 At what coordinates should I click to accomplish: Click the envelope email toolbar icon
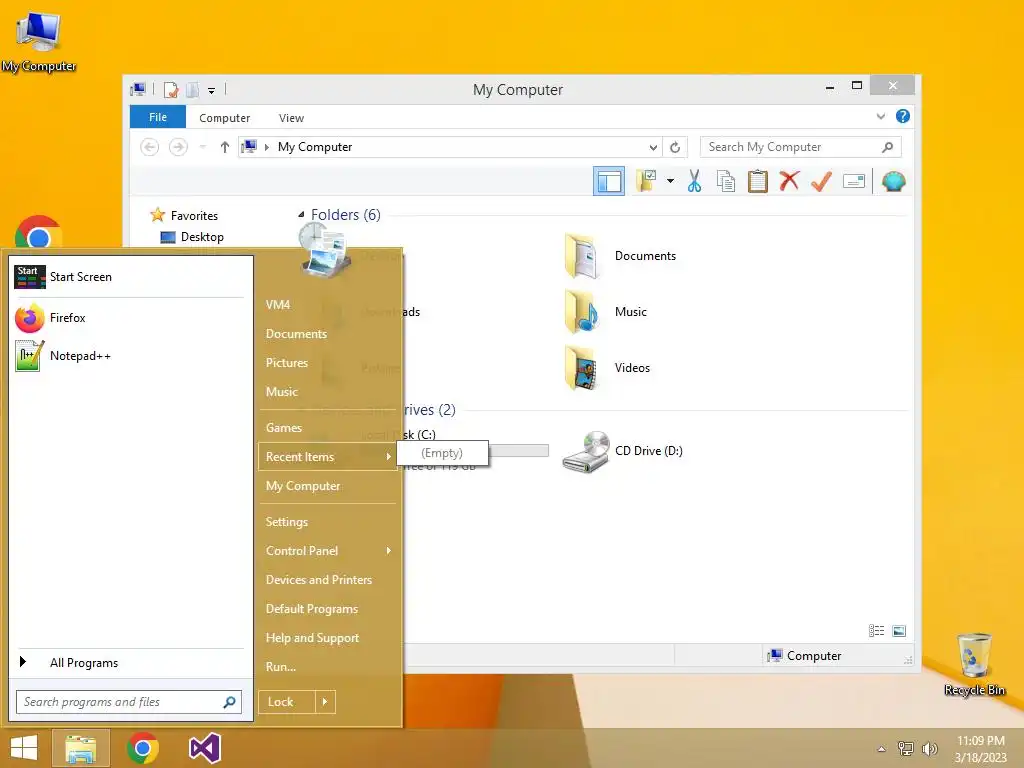[854, 181]
